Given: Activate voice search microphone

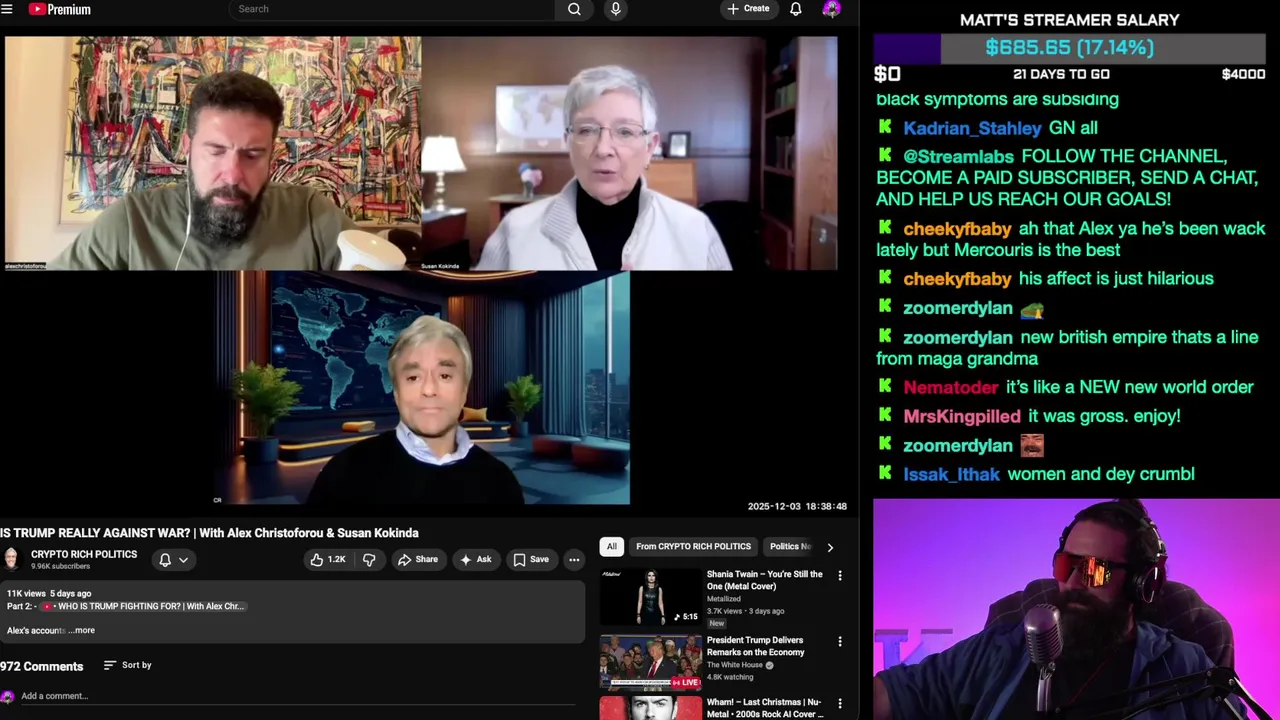Looking at the screenshot, I should coord(615,9).
